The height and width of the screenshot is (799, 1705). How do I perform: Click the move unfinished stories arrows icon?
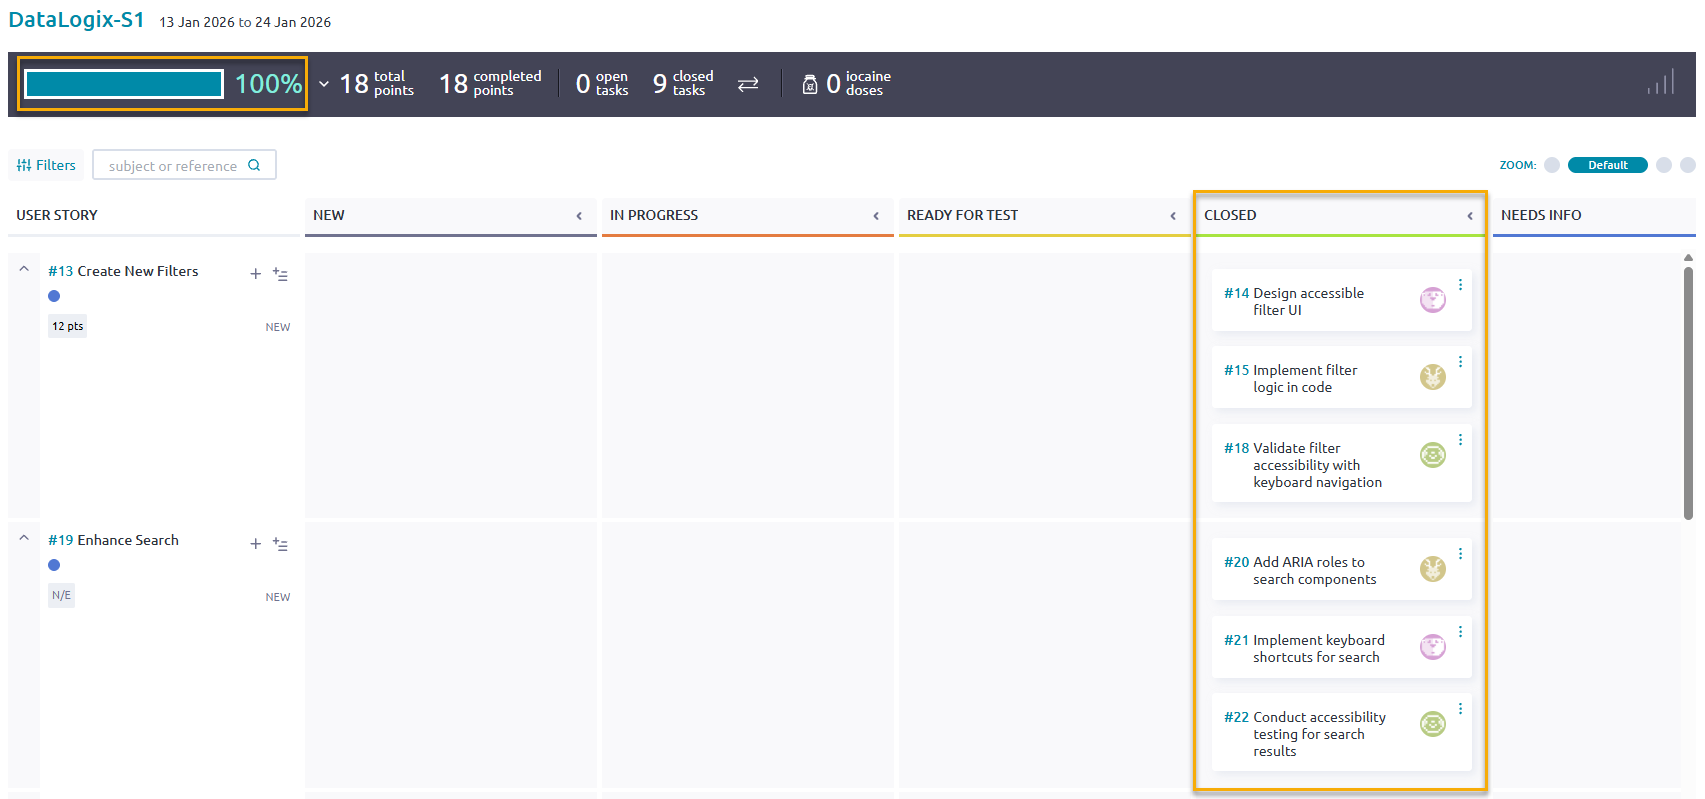tap(748, 84)
